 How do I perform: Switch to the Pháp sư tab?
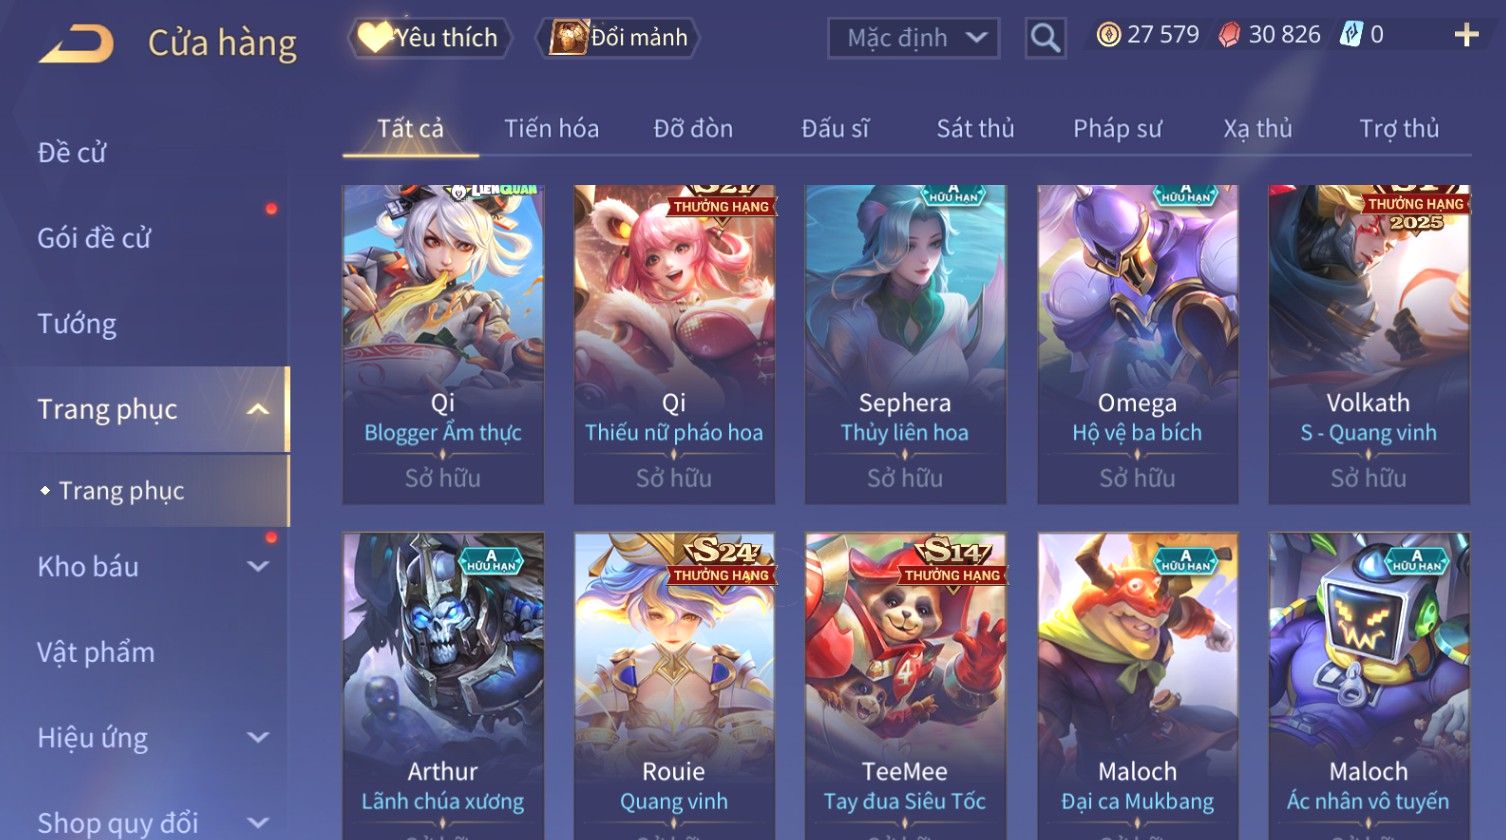tap(1117, 129)
